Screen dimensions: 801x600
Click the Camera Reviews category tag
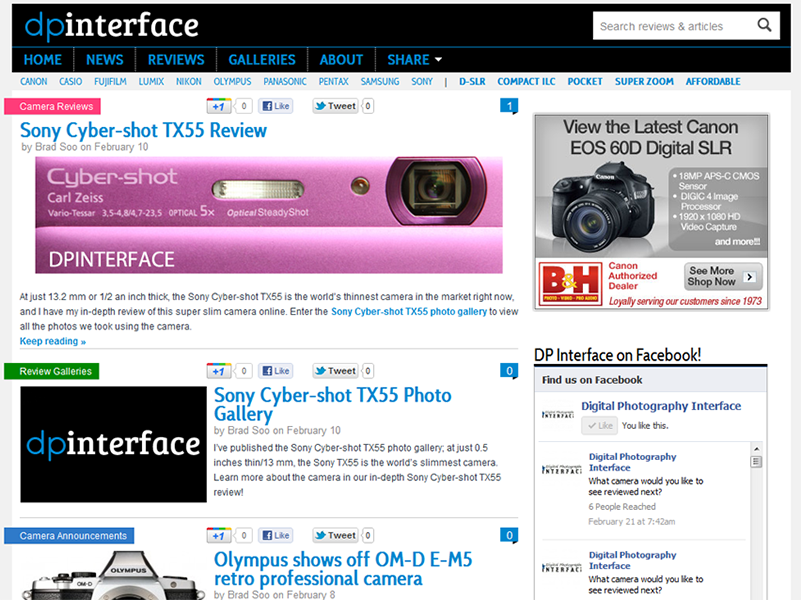(53, 106)
